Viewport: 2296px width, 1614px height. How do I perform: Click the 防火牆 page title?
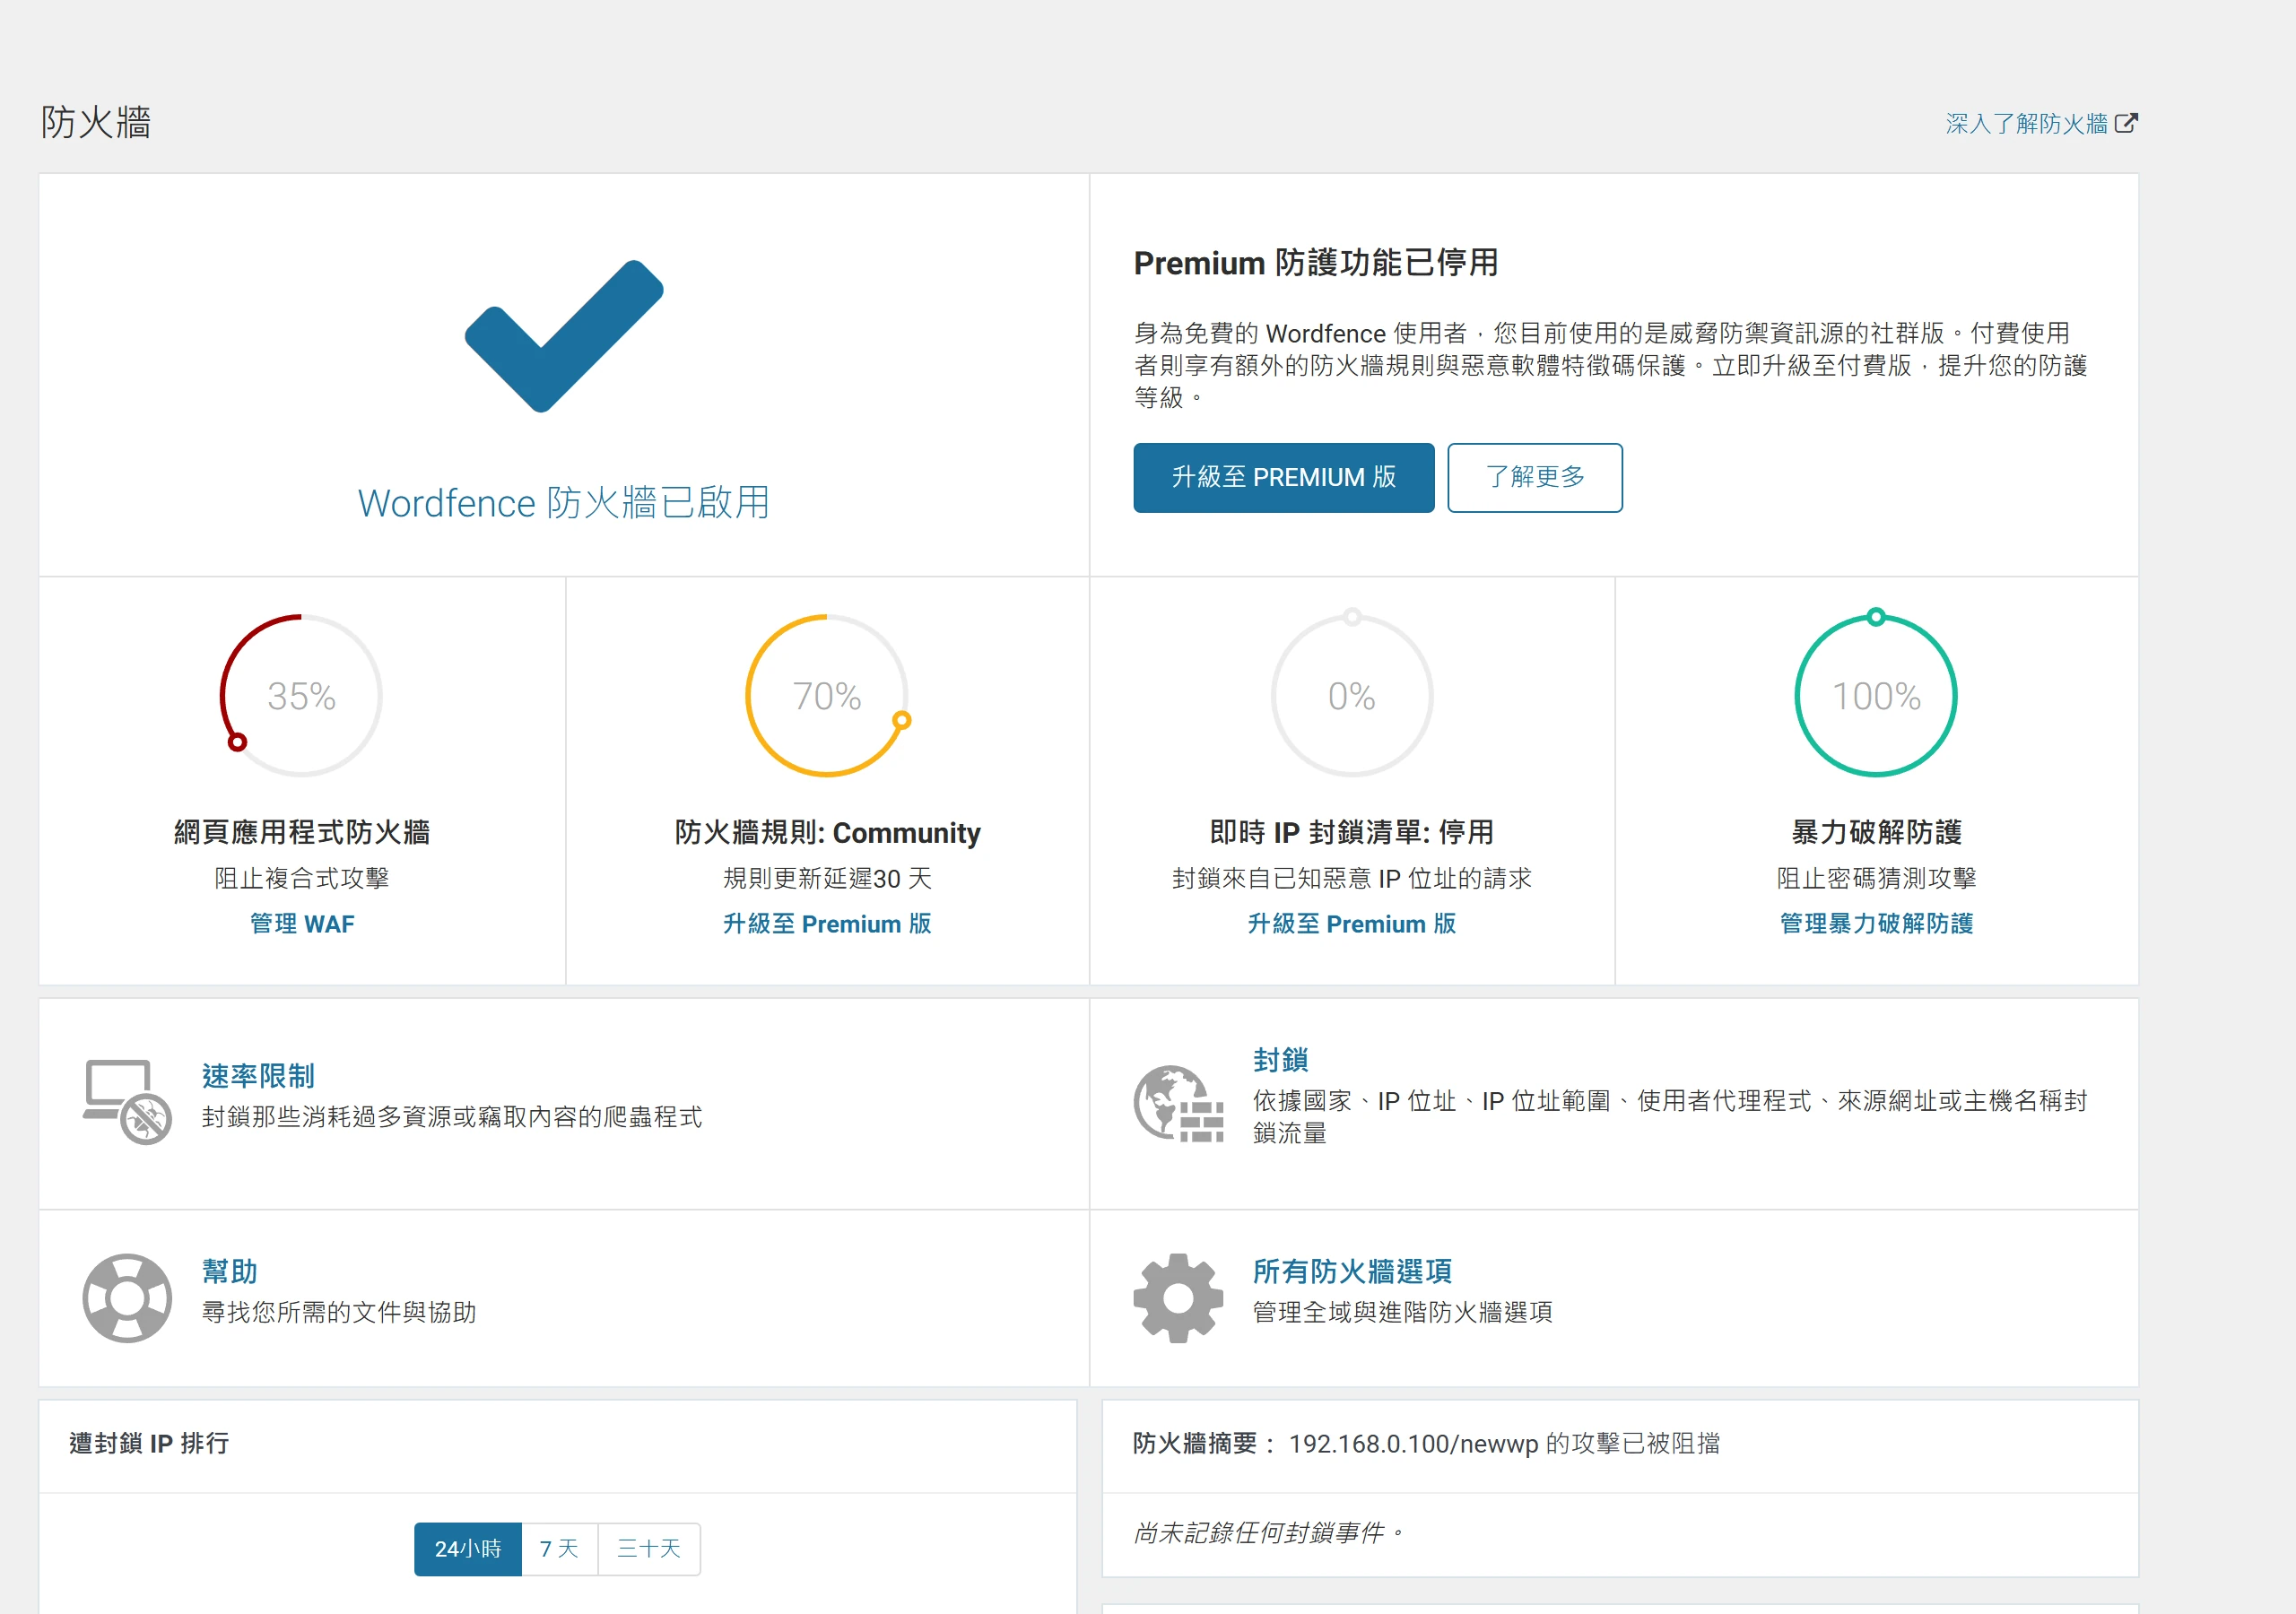tap(96, 122)
